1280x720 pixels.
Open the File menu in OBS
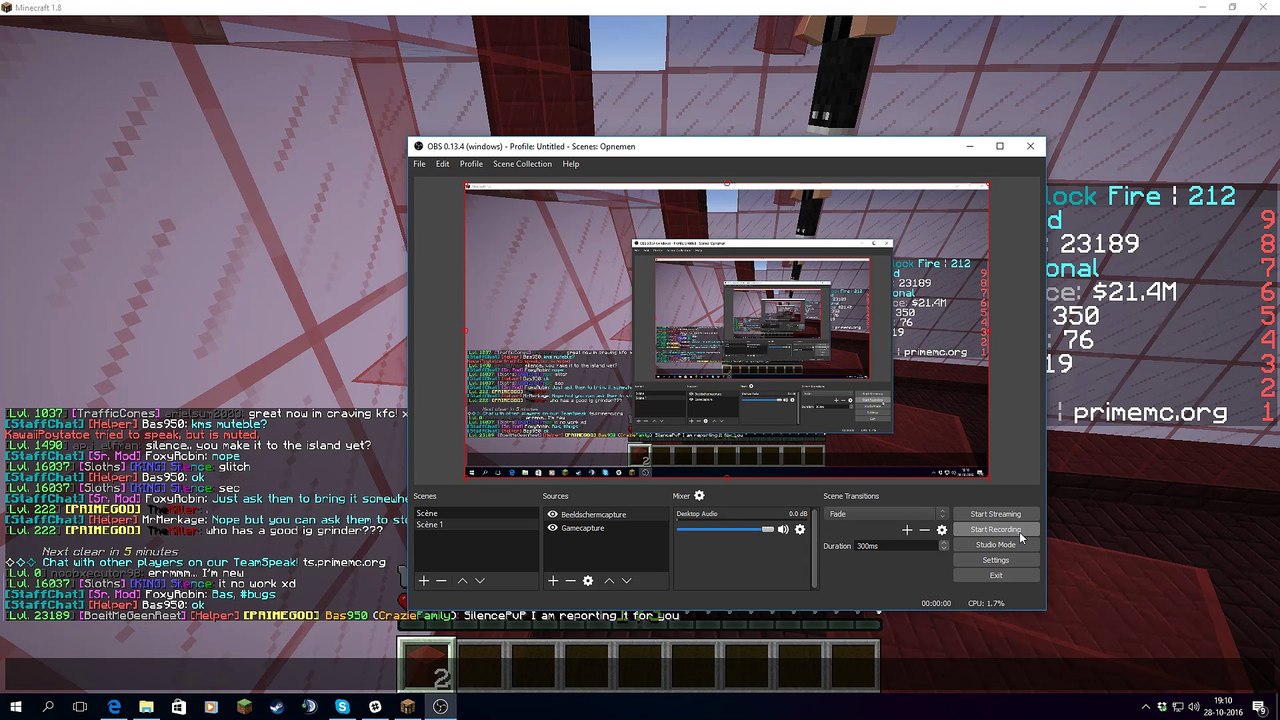(x=419, y=164)
